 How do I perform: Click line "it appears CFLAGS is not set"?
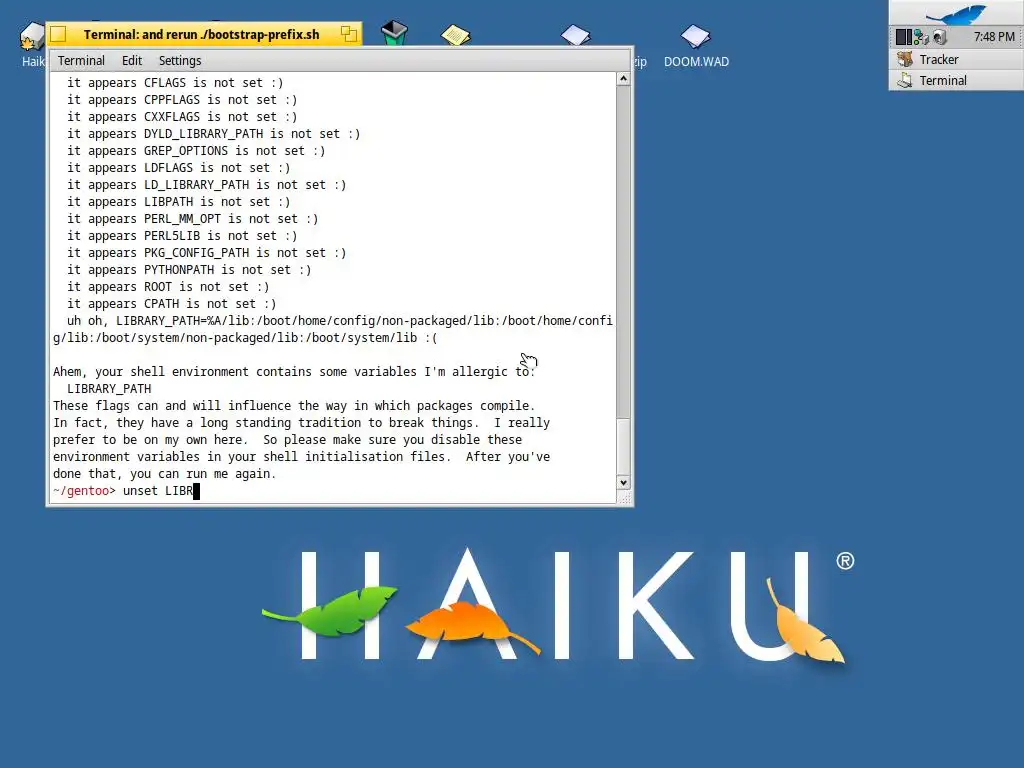click(x=175, y=83)
